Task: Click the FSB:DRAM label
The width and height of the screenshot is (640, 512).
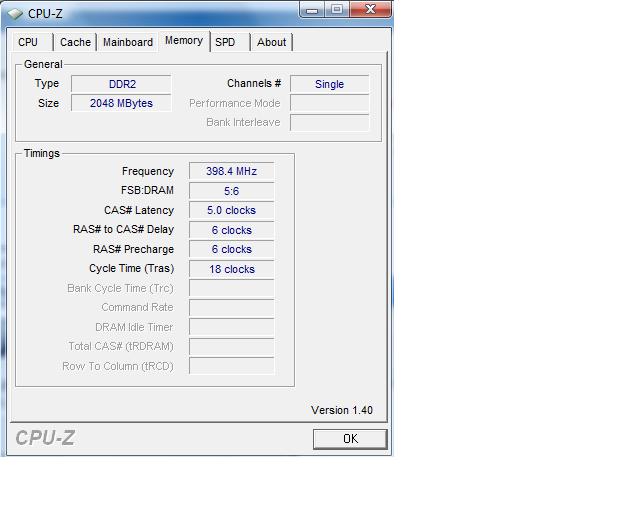Action: 147,190
